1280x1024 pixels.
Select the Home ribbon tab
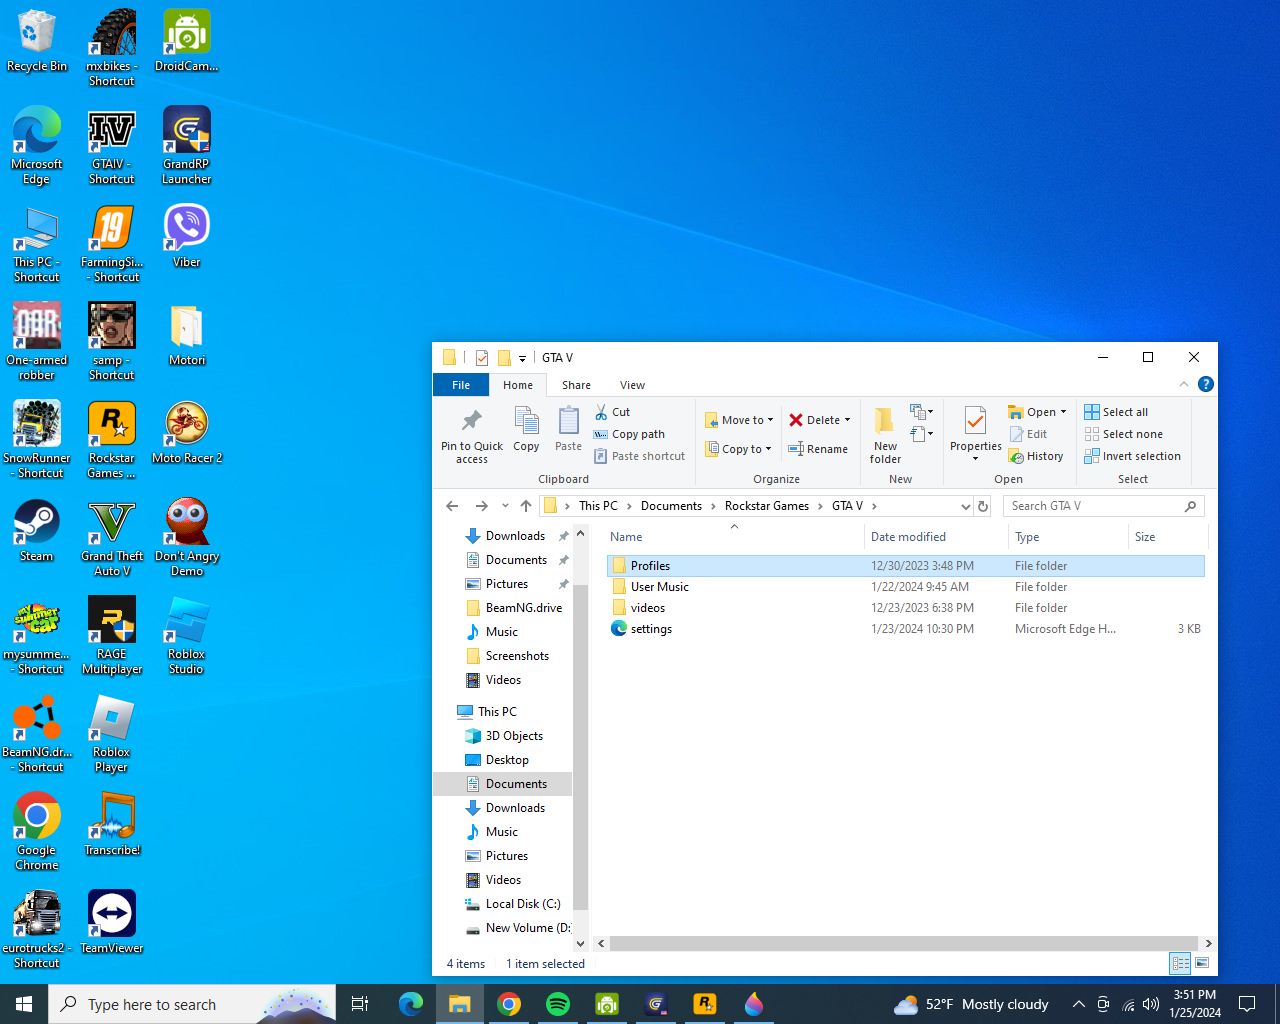(x=518, y=385)
